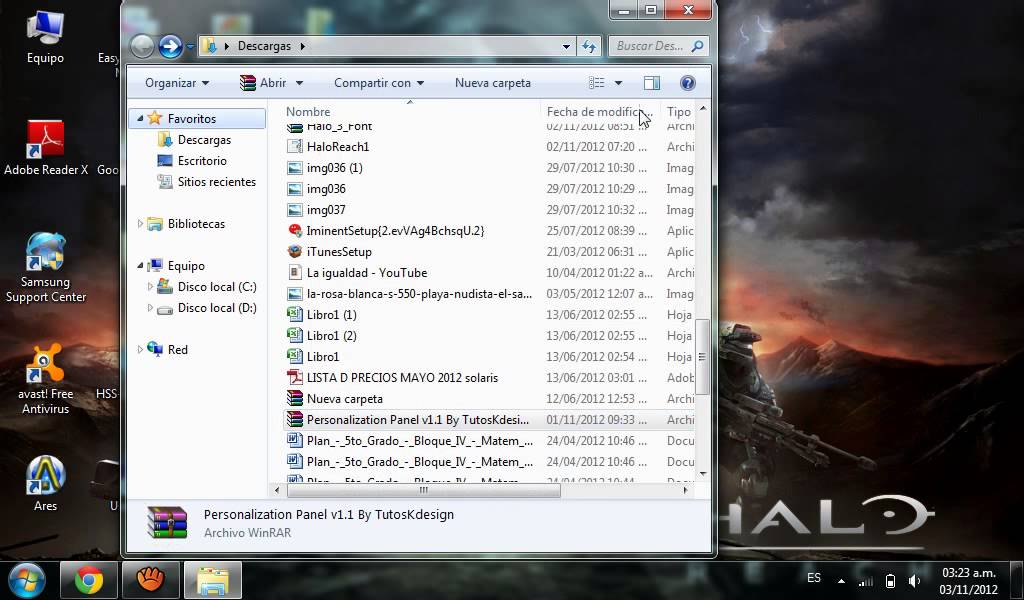Select the Libro1 (1) Excel file icon
Viewport: 1024px width, 600px height.
(295, 315)
